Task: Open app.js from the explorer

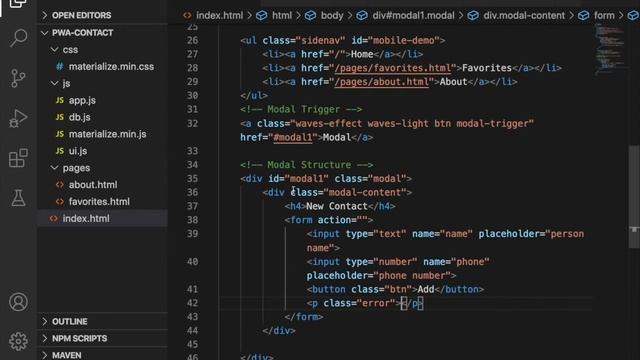Action: click(x=82, y=100)
